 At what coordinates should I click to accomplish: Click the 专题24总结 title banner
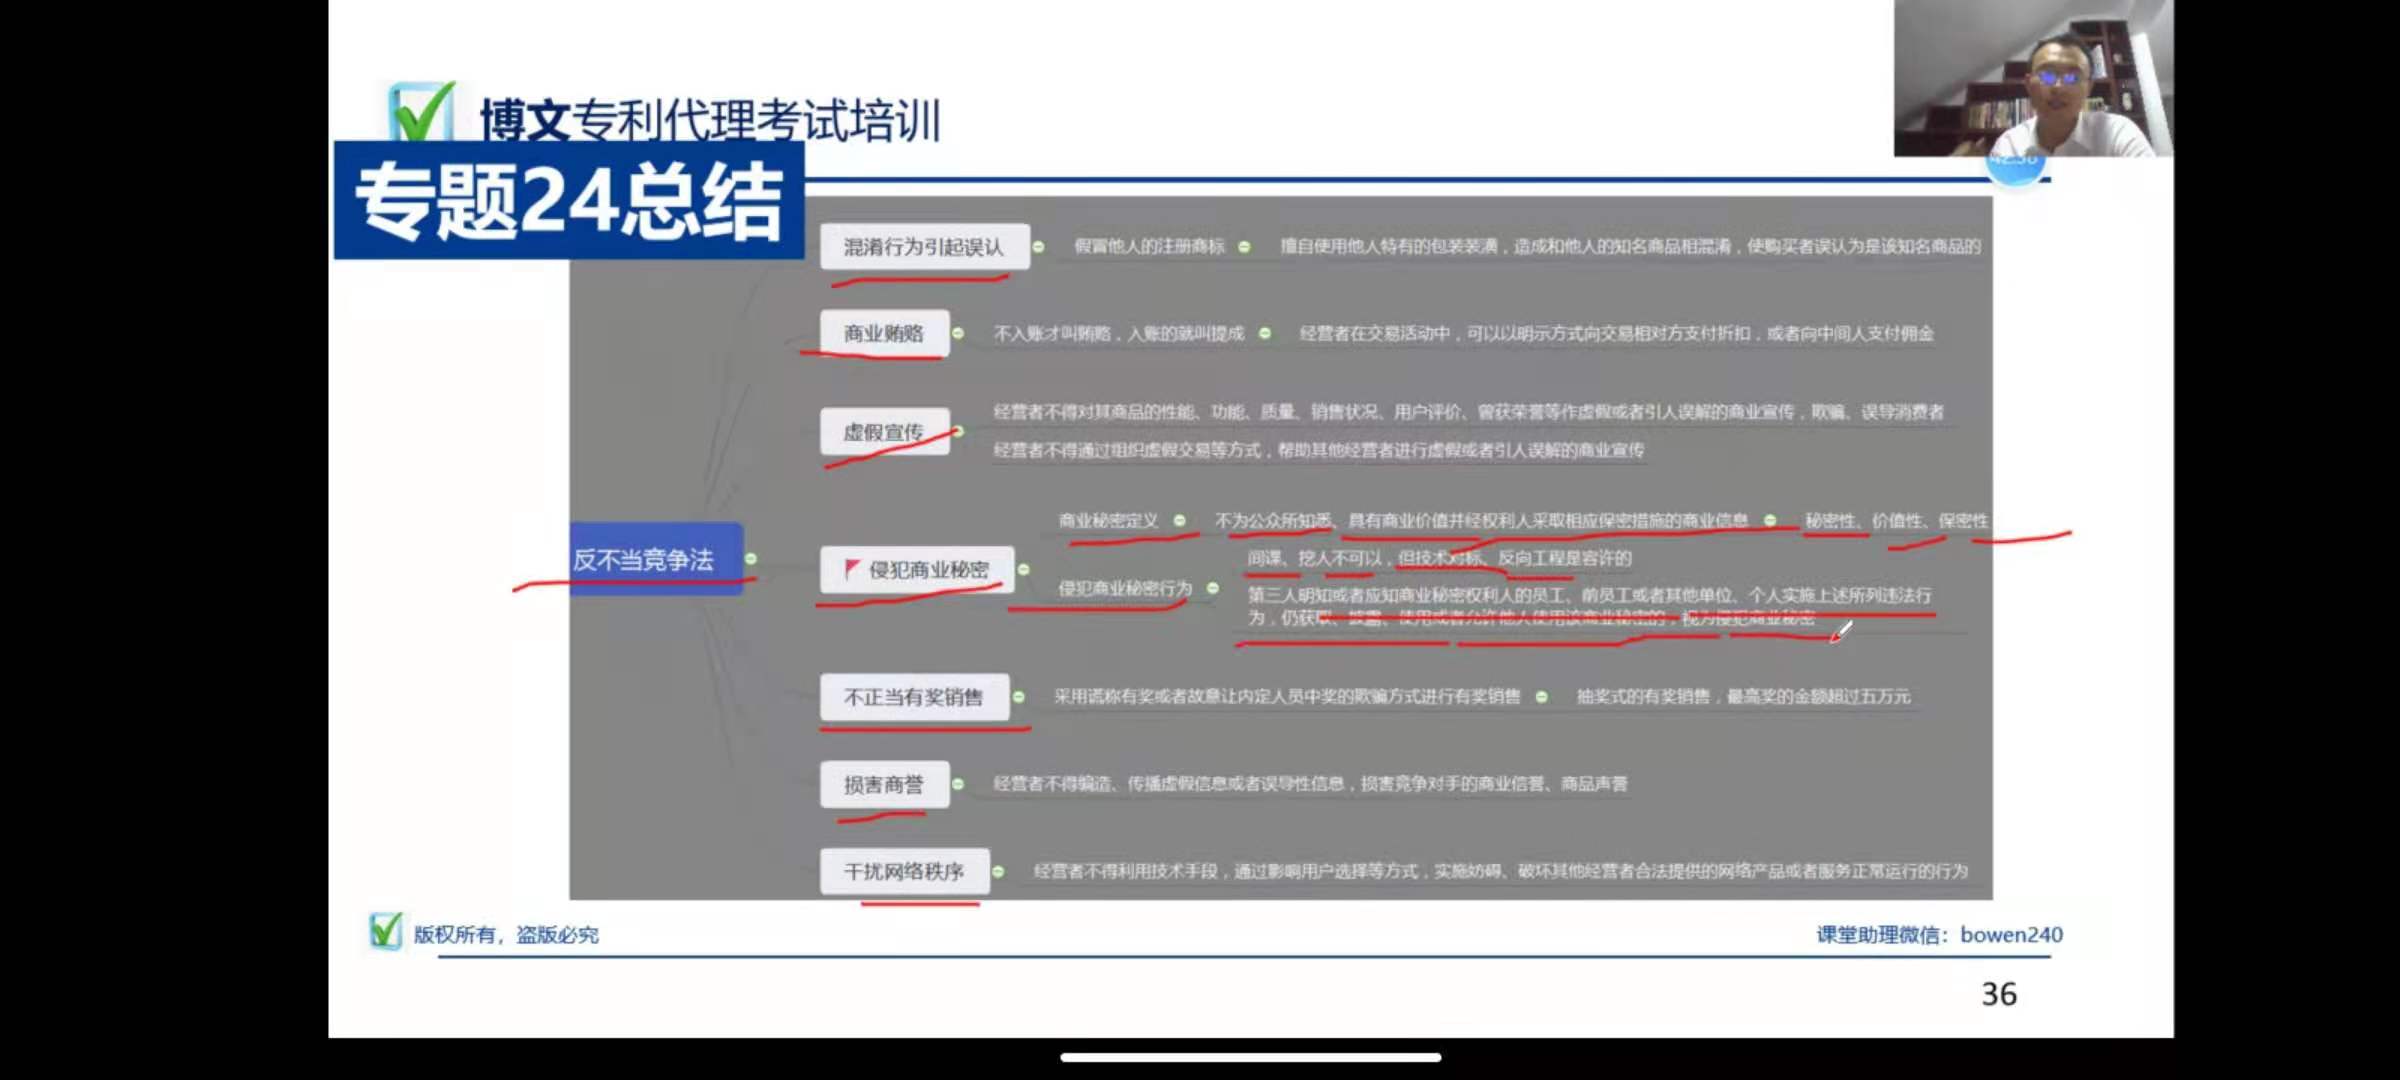coord(568,201)
